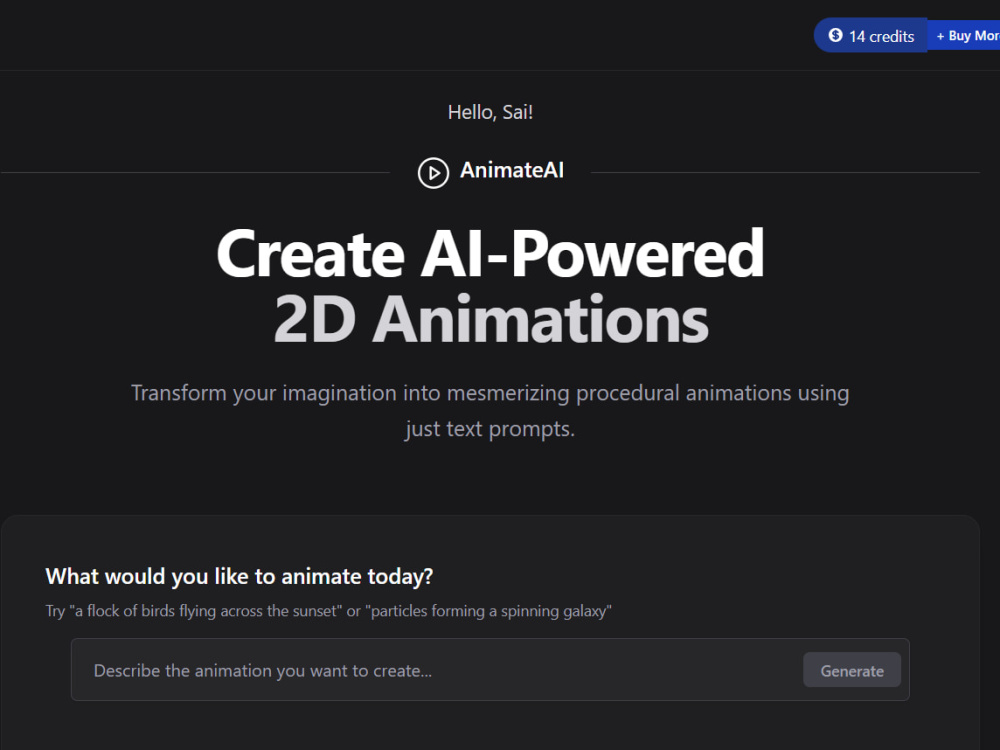The image size is (1000, 750).
Task: Click the What would you like to animate today? heading
Action: 239,577
